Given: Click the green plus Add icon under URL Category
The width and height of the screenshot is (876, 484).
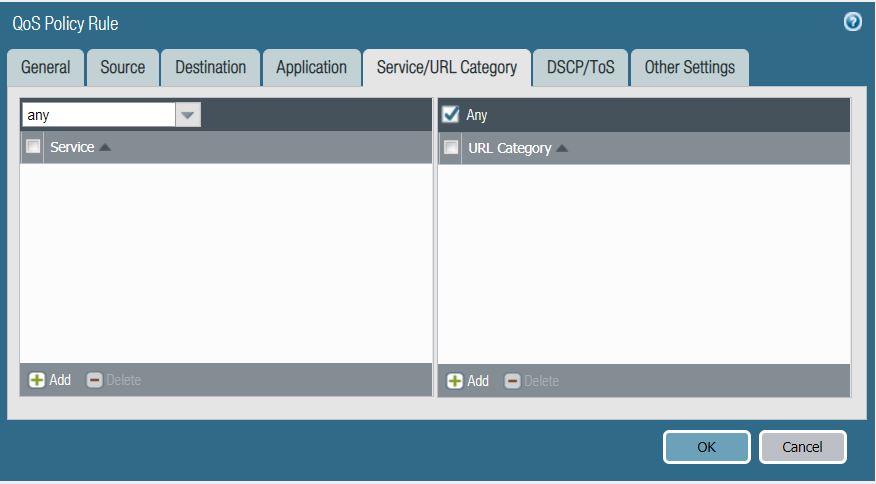Looking at the screenshot, I should 455,381.
